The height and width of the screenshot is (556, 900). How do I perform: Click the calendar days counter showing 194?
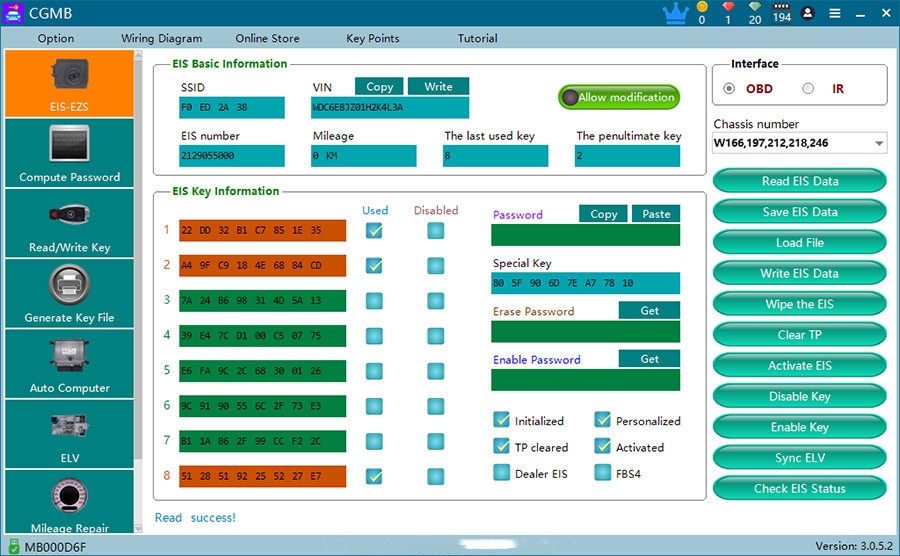coord(782,13)
